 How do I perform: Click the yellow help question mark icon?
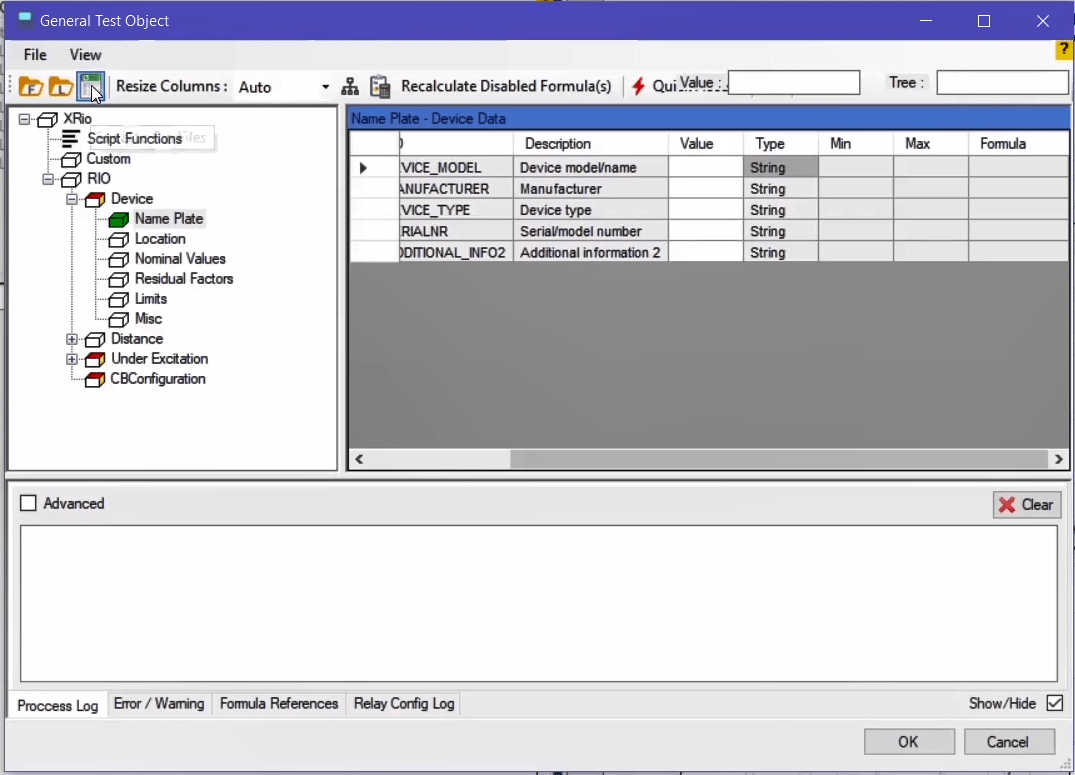(1064, 50)
